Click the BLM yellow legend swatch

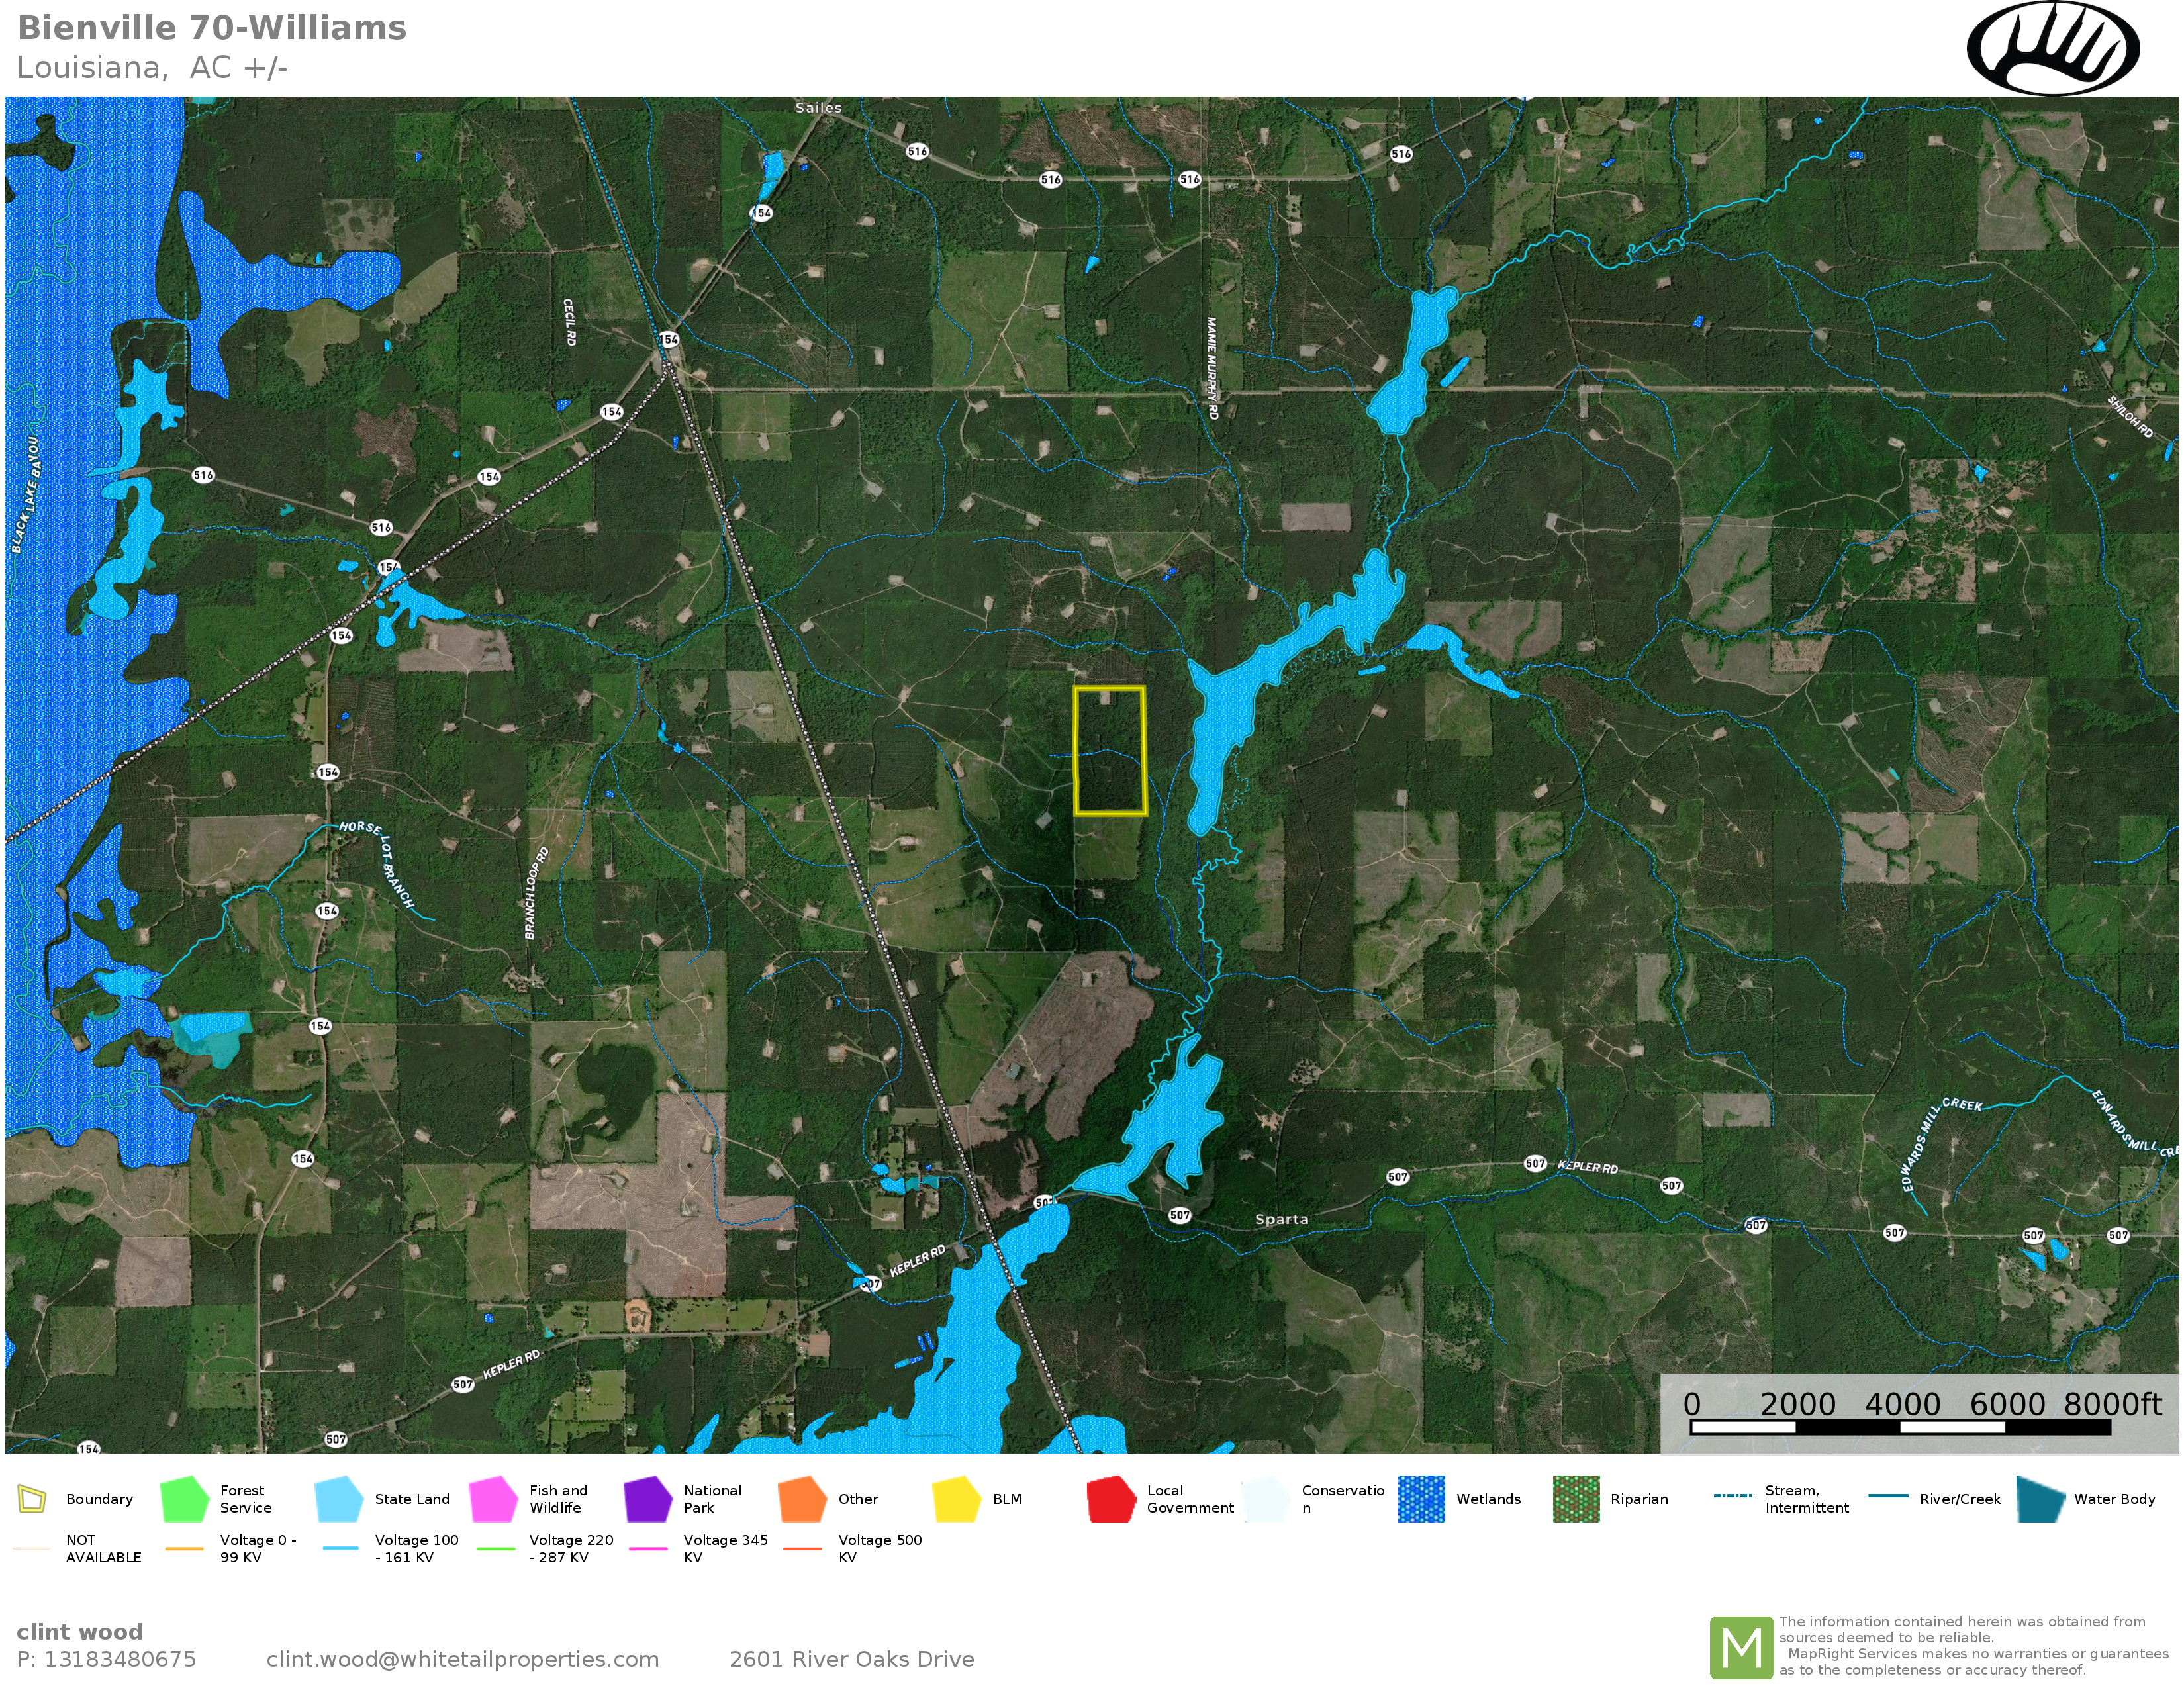[x=956, y=1499]
